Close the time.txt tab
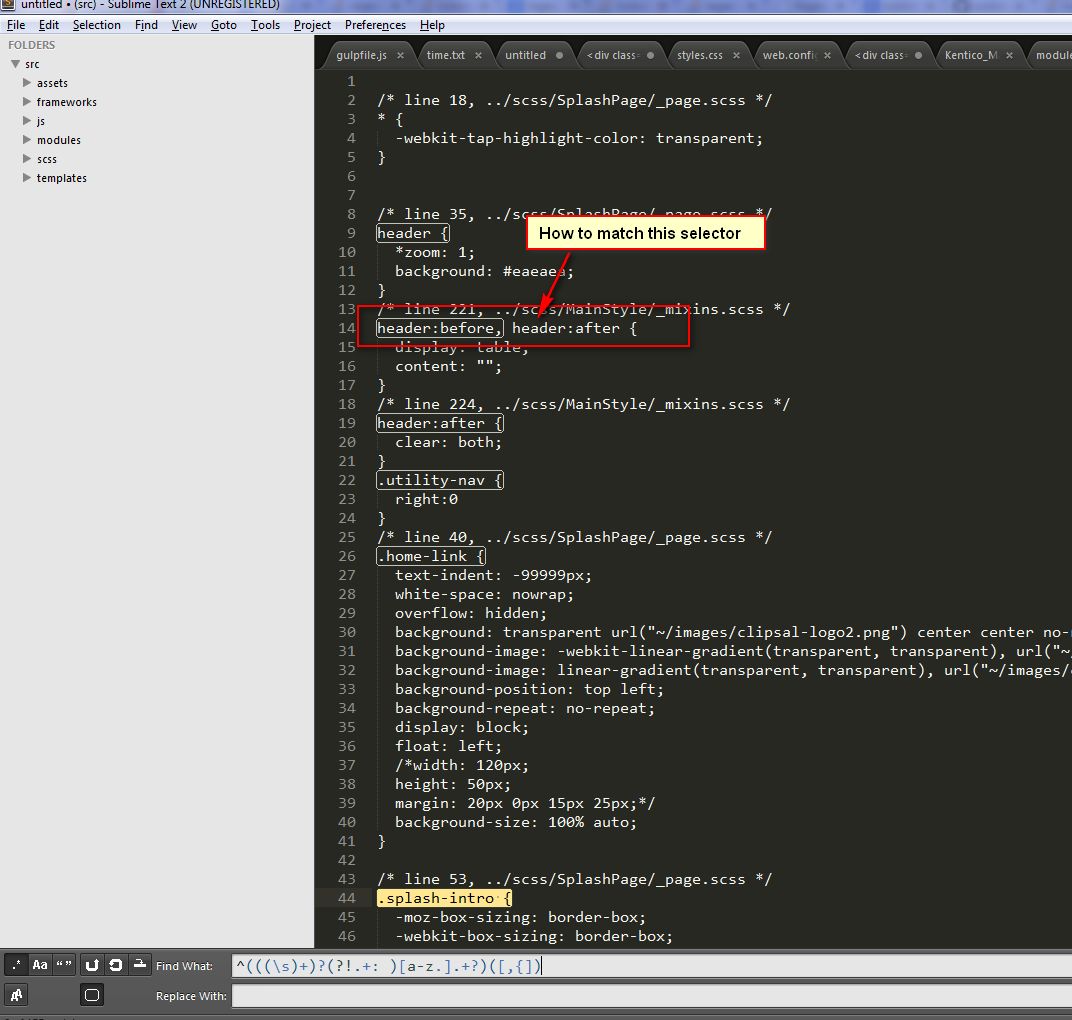This screenshot has height=1020, width=1072. (478, 55)
